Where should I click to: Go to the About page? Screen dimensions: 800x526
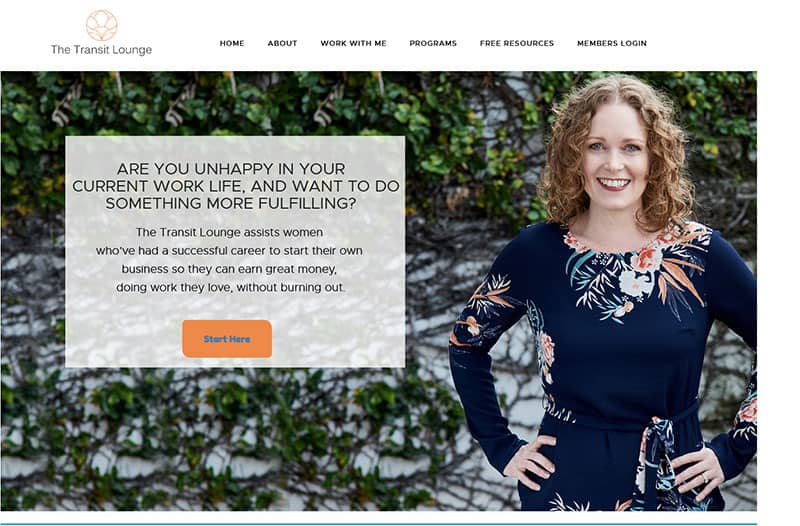point(282,43)
